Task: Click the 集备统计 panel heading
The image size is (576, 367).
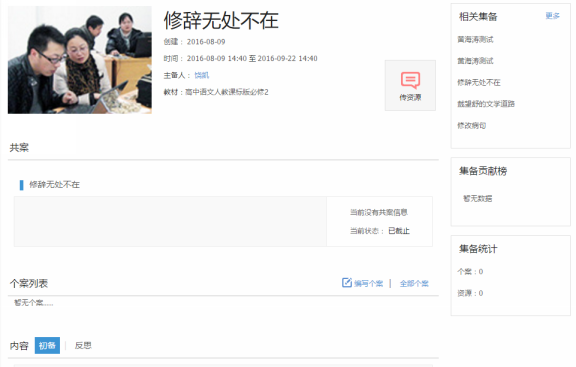Action: point(478,249)
